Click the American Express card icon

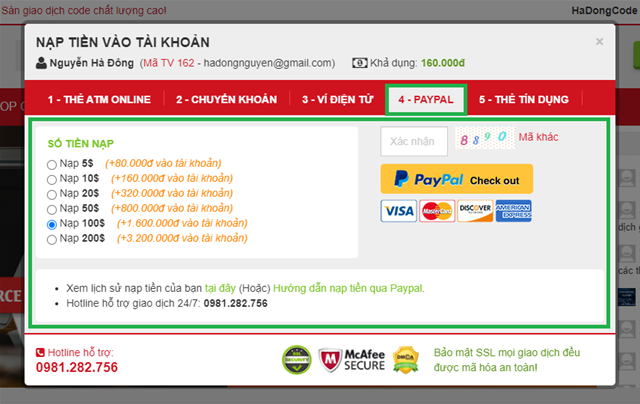tap(513, 211)
